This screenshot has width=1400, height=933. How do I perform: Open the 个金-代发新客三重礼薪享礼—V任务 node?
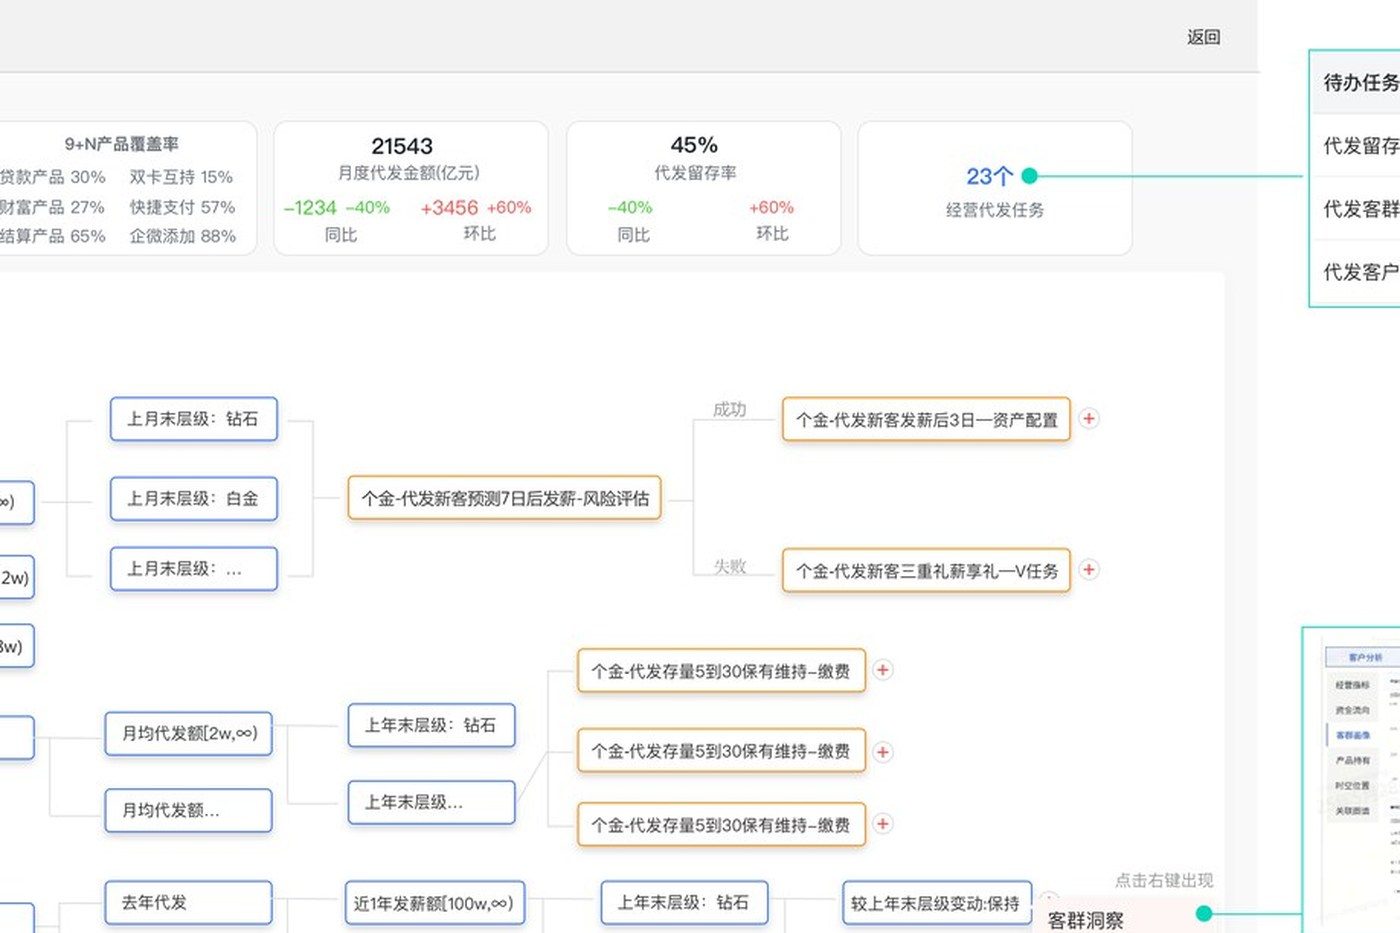[926, 570]
